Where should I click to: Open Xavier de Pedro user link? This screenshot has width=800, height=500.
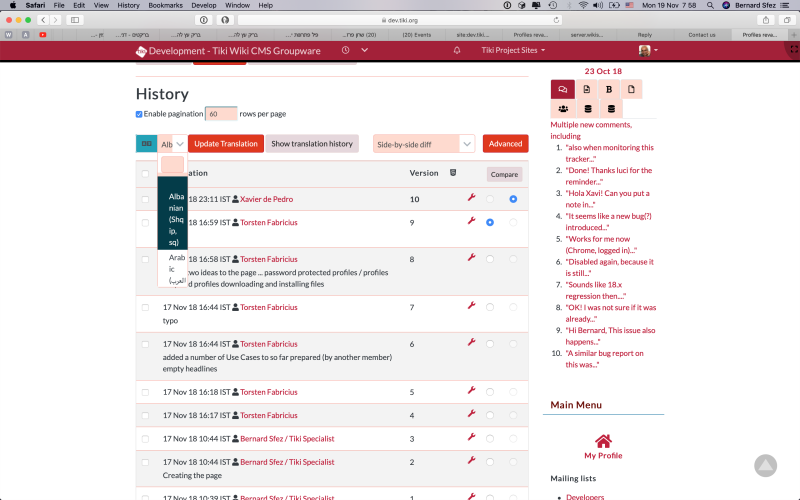click(266, 199)
